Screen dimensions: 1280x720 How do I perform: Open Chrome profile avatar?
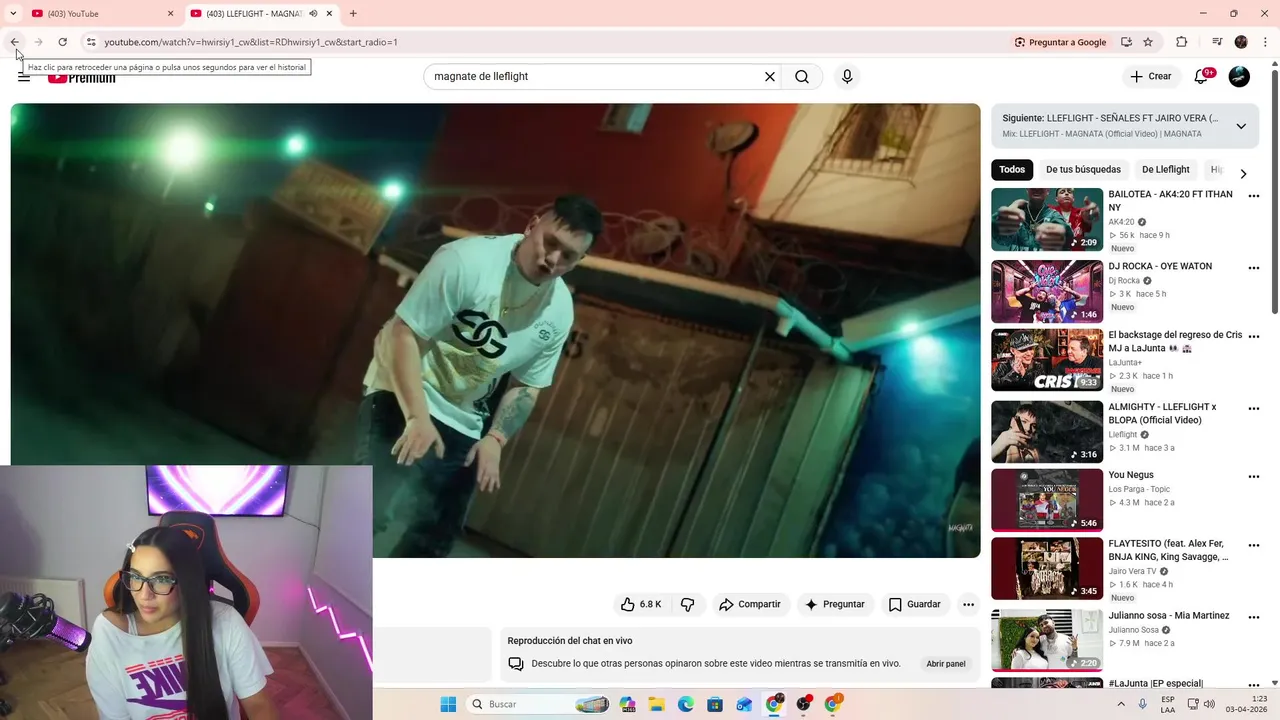[x=1241, y=42]
